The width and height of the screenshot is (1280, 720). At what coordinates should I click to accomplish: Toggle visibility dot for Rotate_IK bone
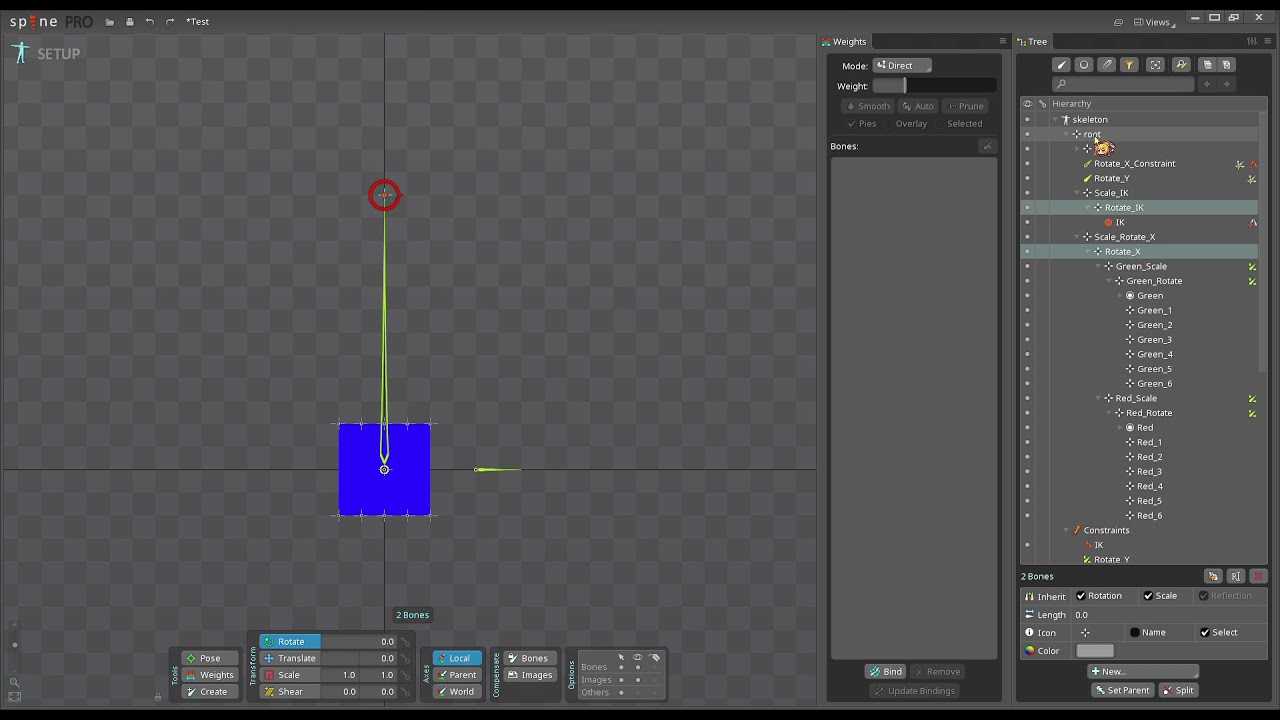[x=1027, y=208]
